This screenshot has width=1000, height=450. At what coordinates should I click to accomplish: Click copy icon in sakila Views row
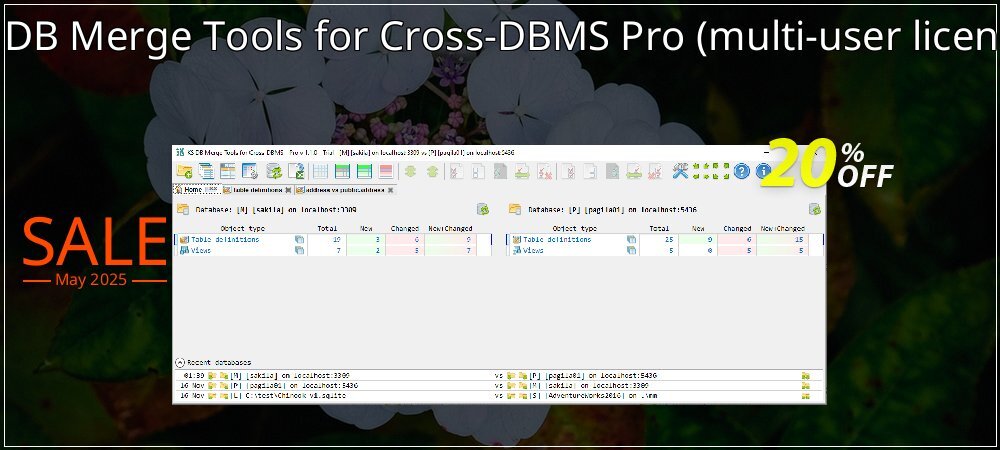pyautogui.click(x=299, y=250)
